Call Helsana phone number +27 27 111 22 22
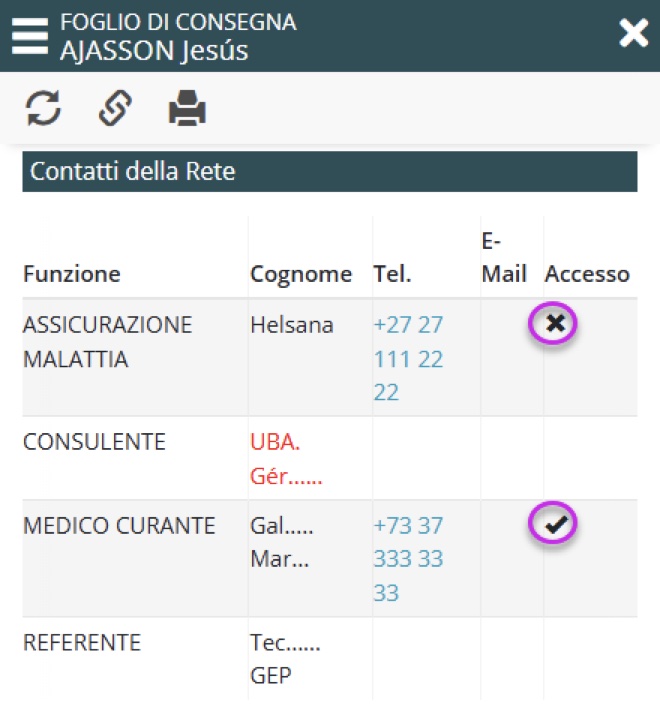Viewport: 660px width, 718px height. pos(408,358)
